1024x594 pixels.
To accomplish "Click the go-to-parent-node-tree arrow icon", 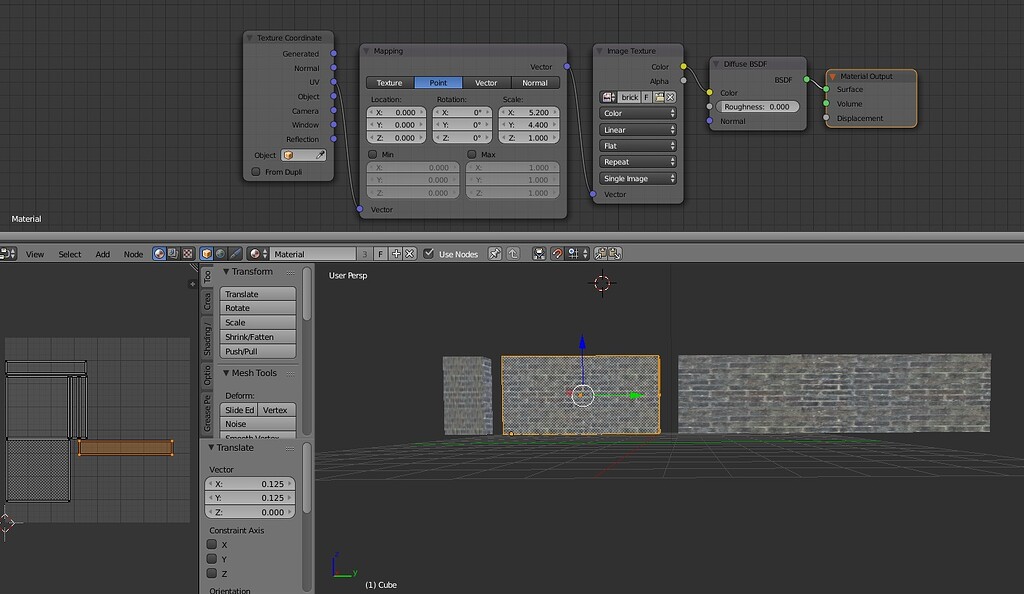I will click(x=512, y=253).
